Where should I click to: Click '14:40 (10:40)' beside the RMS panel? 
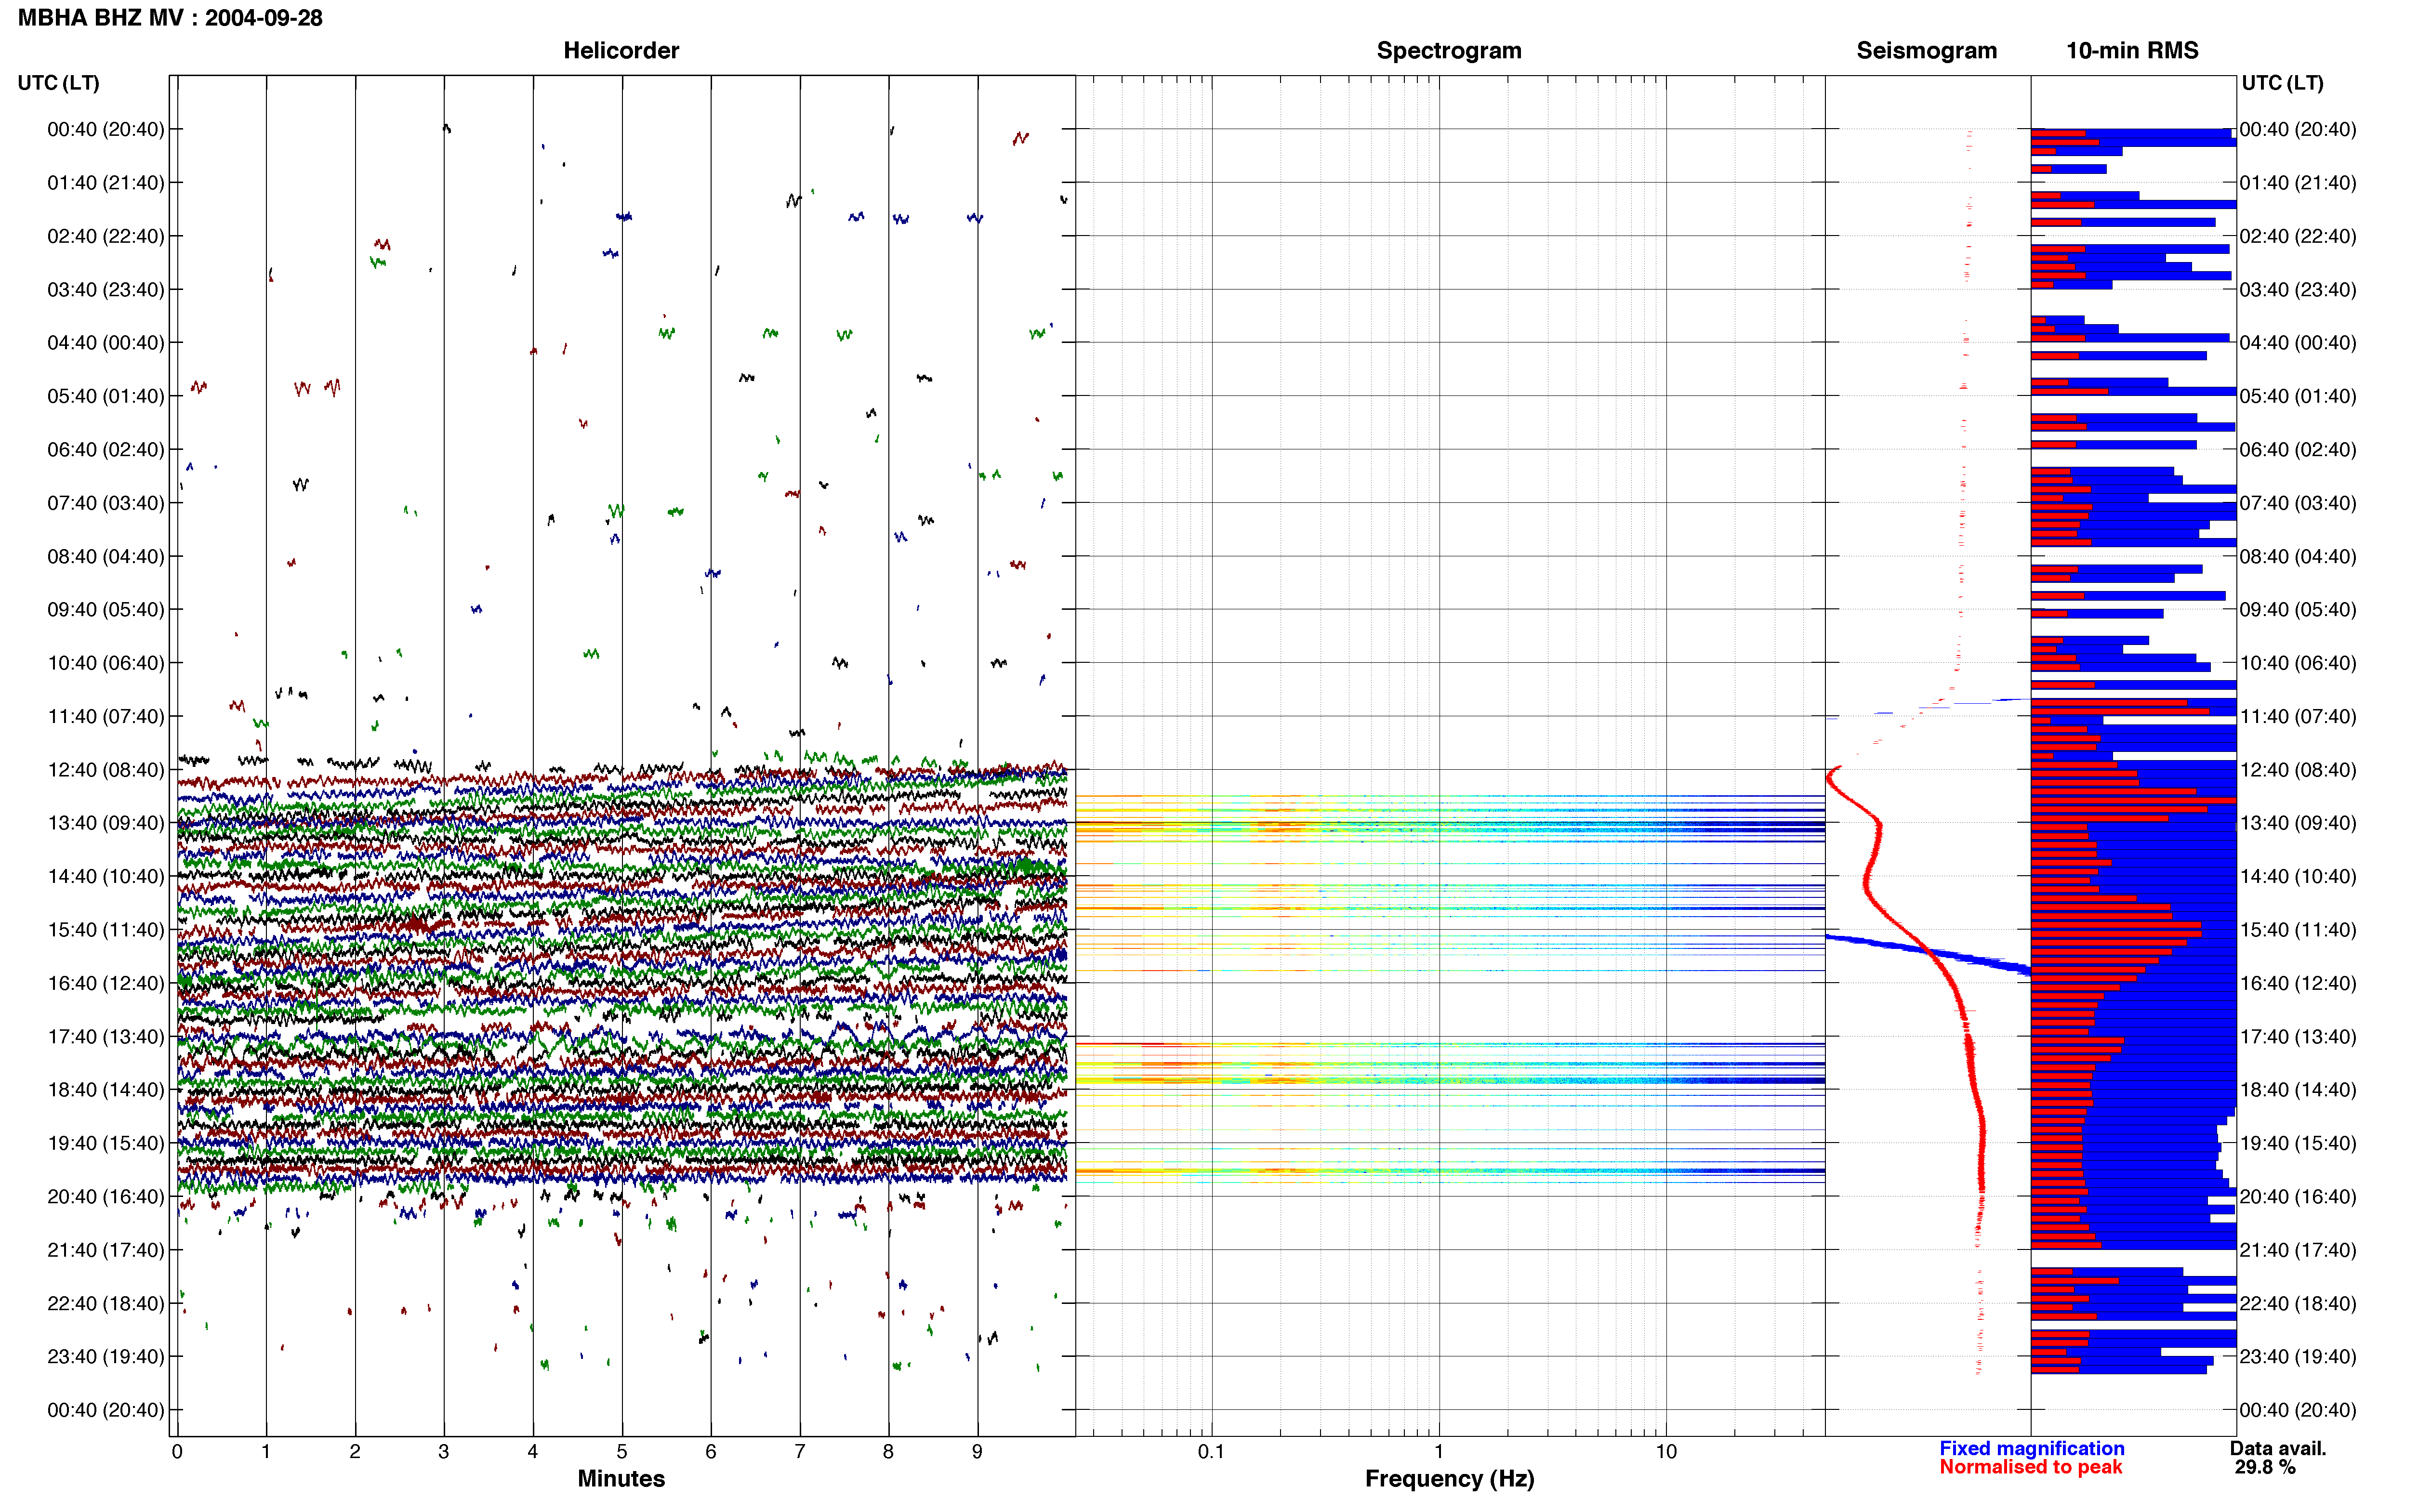coord(2298,877)
